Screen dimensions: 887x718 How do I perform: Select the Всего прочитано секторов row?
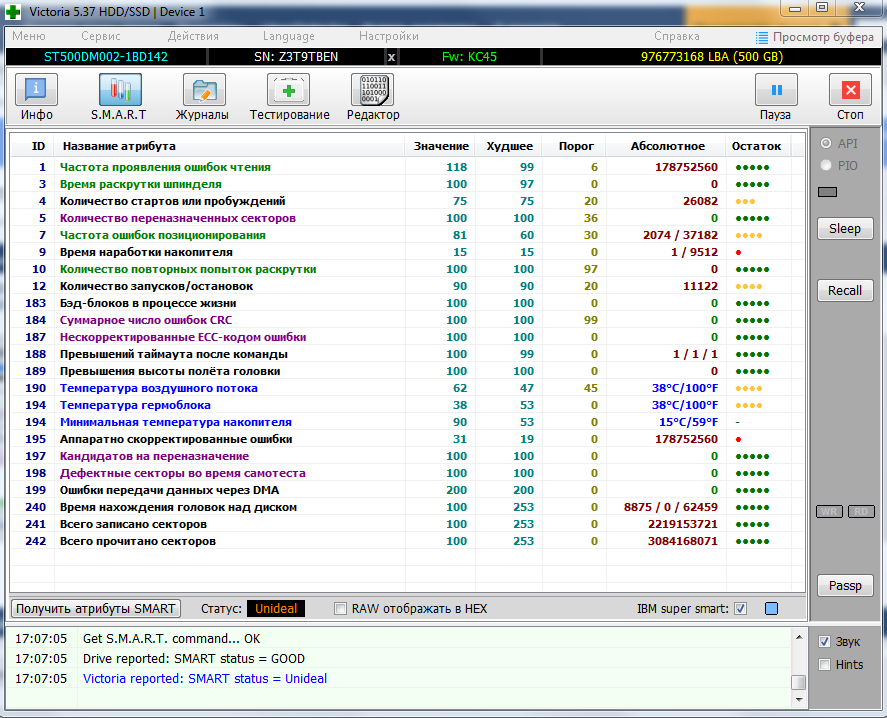tap(407, 541)
